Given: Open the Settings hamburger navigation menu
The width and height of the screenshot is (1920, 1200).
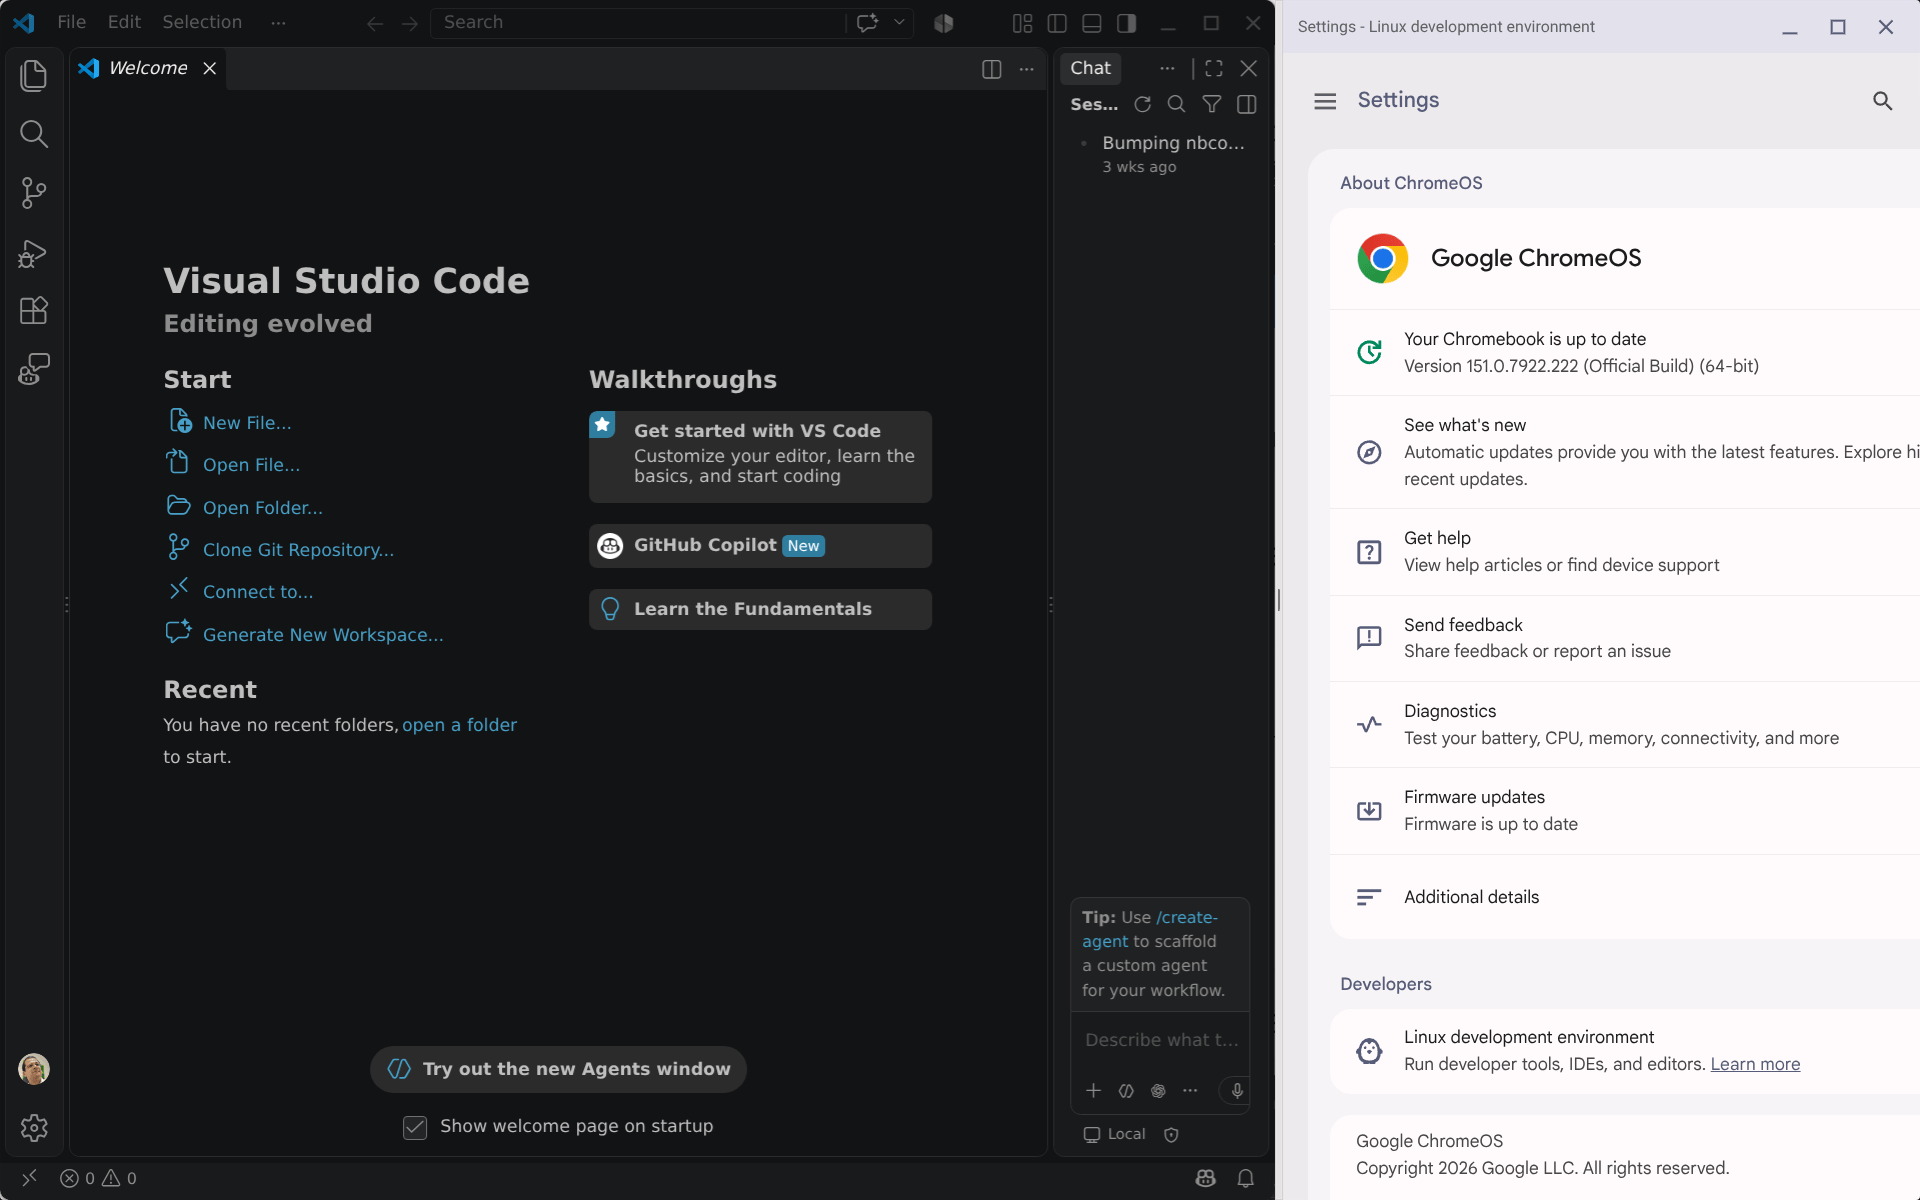Looking at the screenshot, I should (1325, 101).
